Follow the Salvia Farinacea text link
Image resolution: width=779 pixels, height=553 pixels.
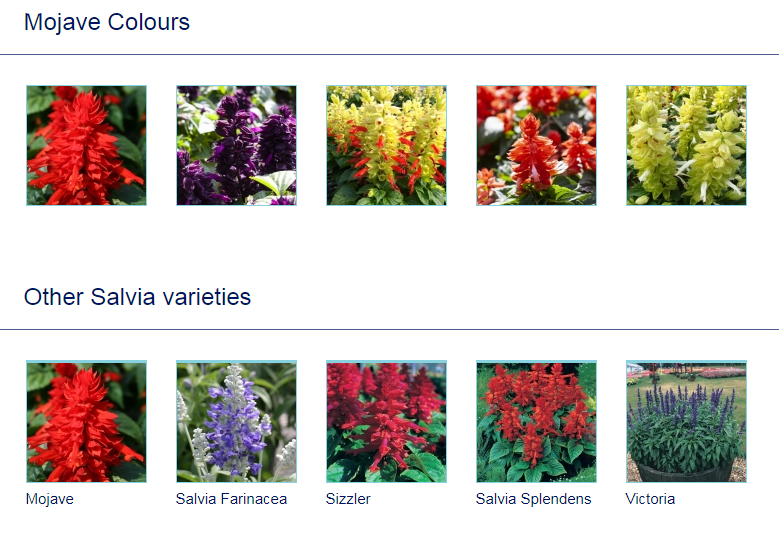pyautogui.click(x=232, y=499)
